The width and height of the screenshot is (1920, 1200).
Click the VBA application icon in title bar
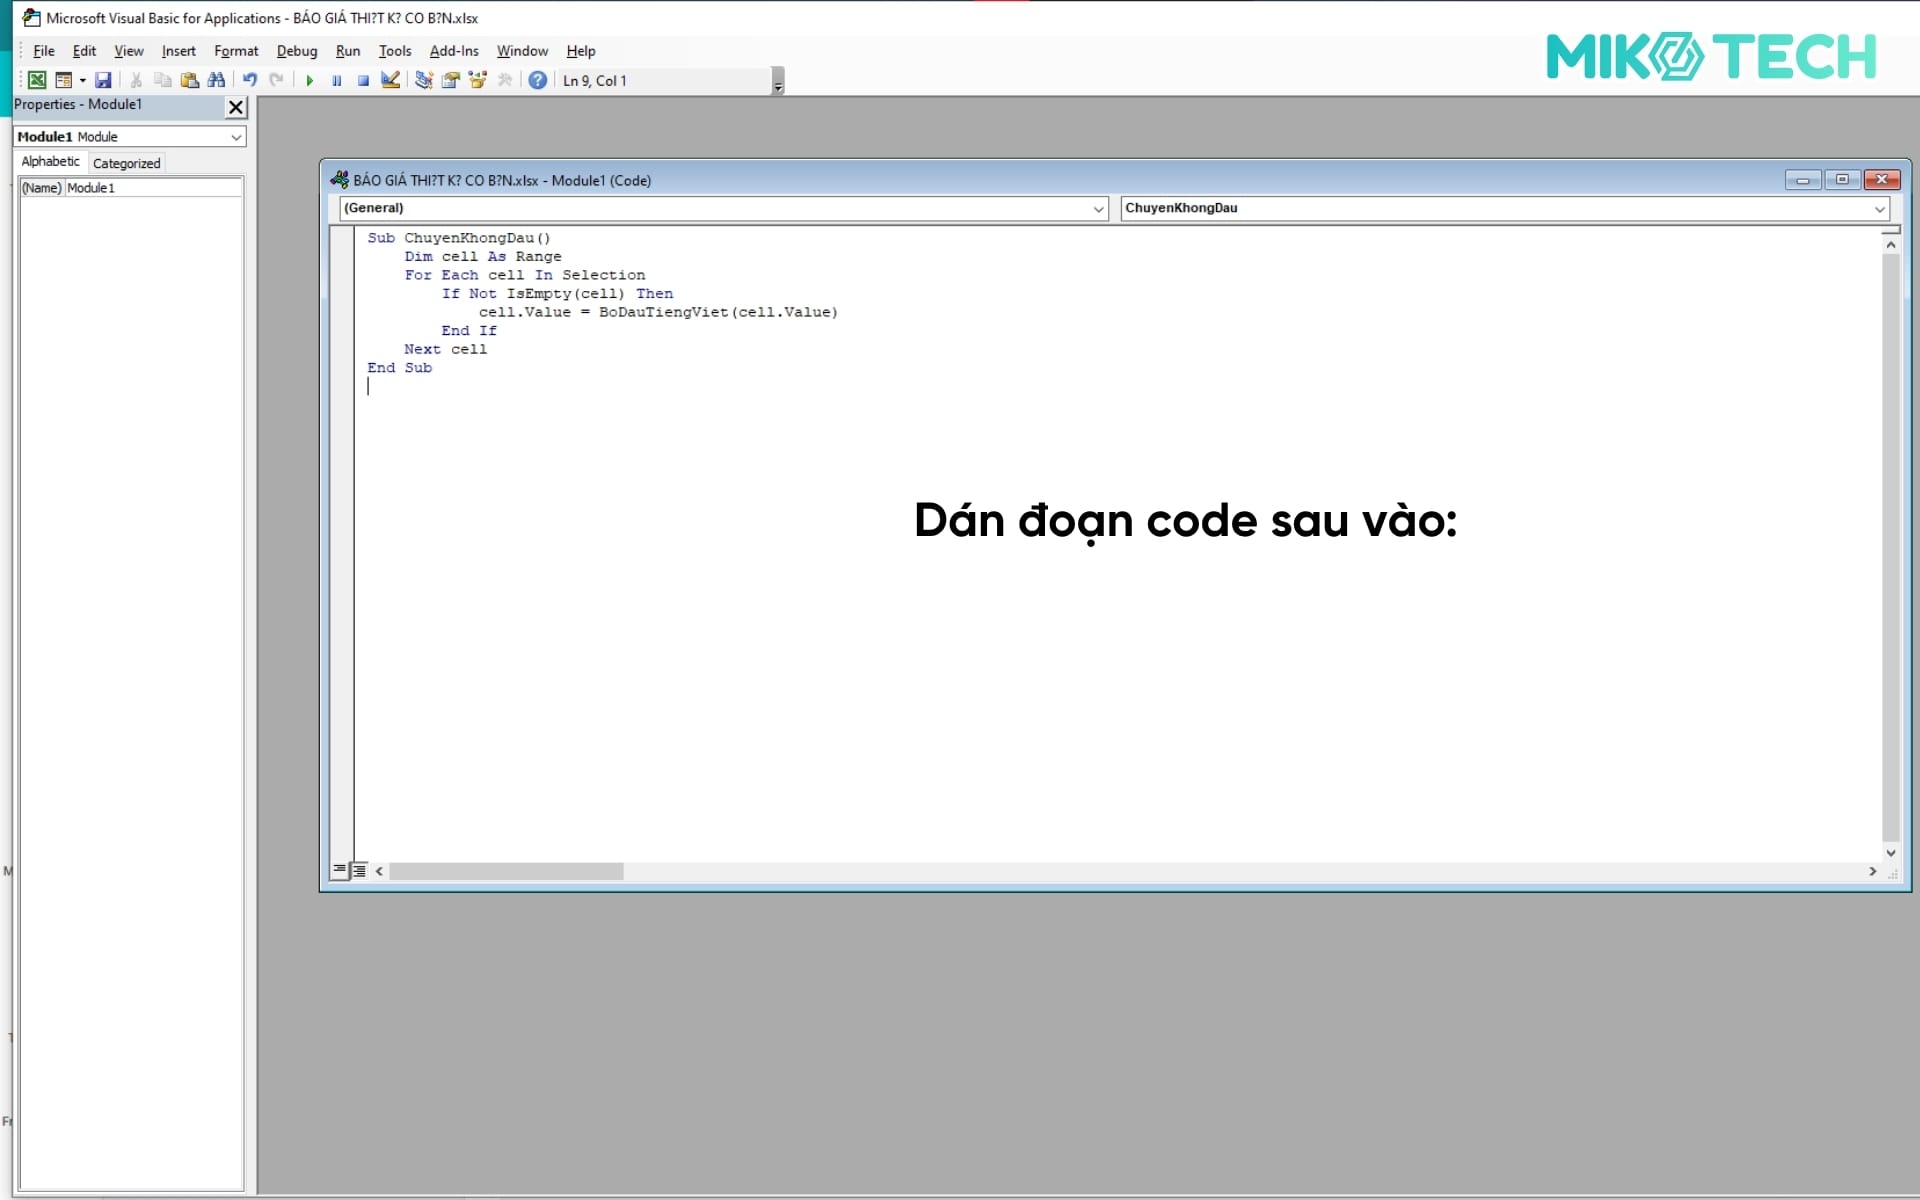(32, 17)
